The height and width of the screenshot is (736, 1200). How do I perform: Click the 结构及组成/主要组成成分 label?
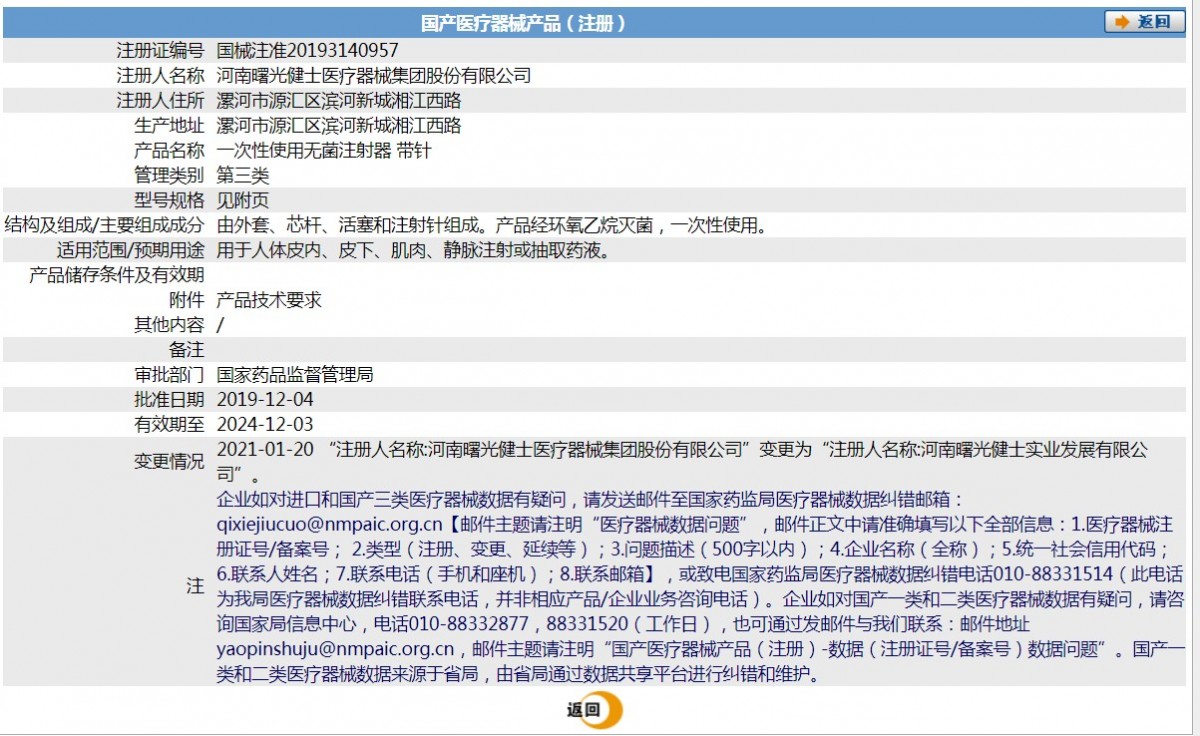(x=105, y=225)
